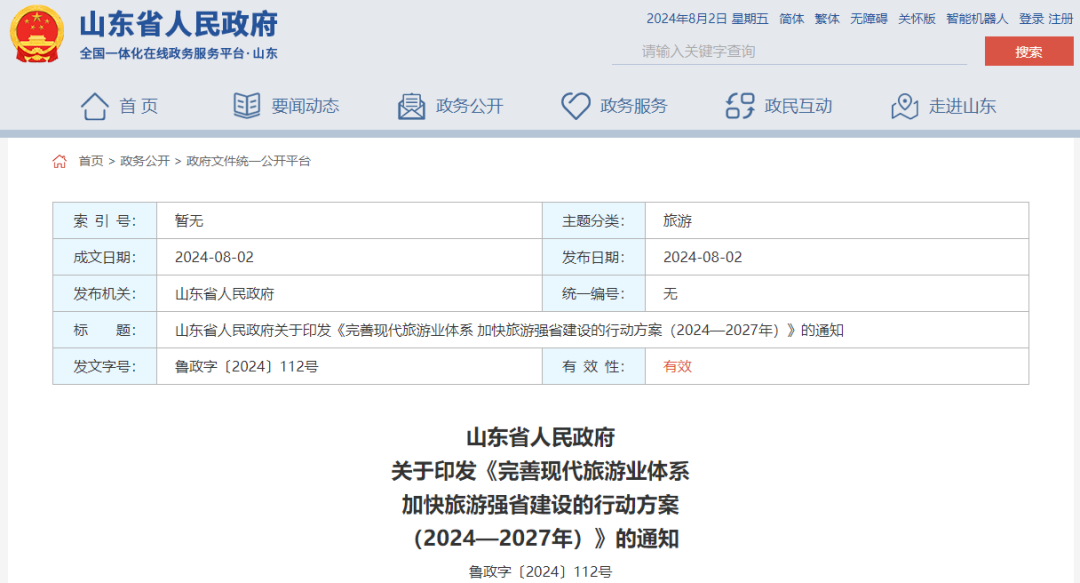Focus the keyword search input field
The height and width of the screenshot is (583, 1080).
789,52
